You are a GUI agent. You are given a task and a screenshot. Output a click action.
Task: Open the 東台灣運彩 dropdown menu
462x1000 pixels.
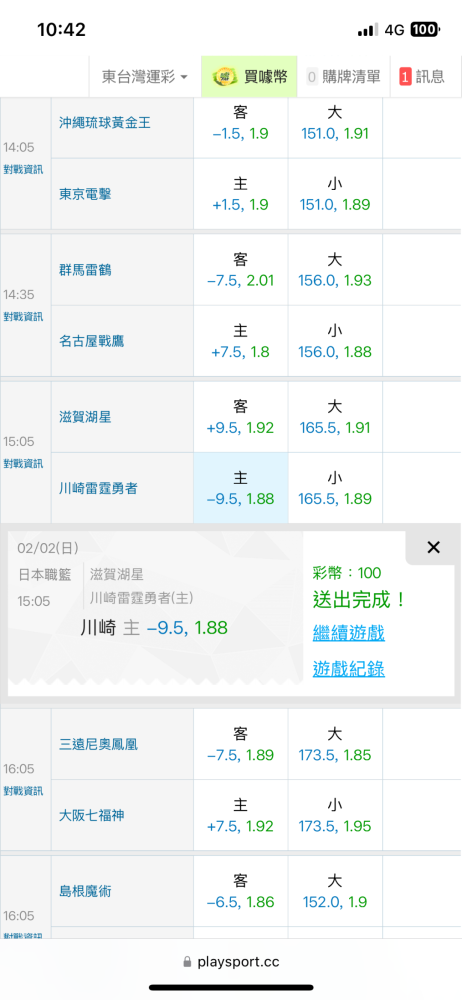[x=145, y=77]
